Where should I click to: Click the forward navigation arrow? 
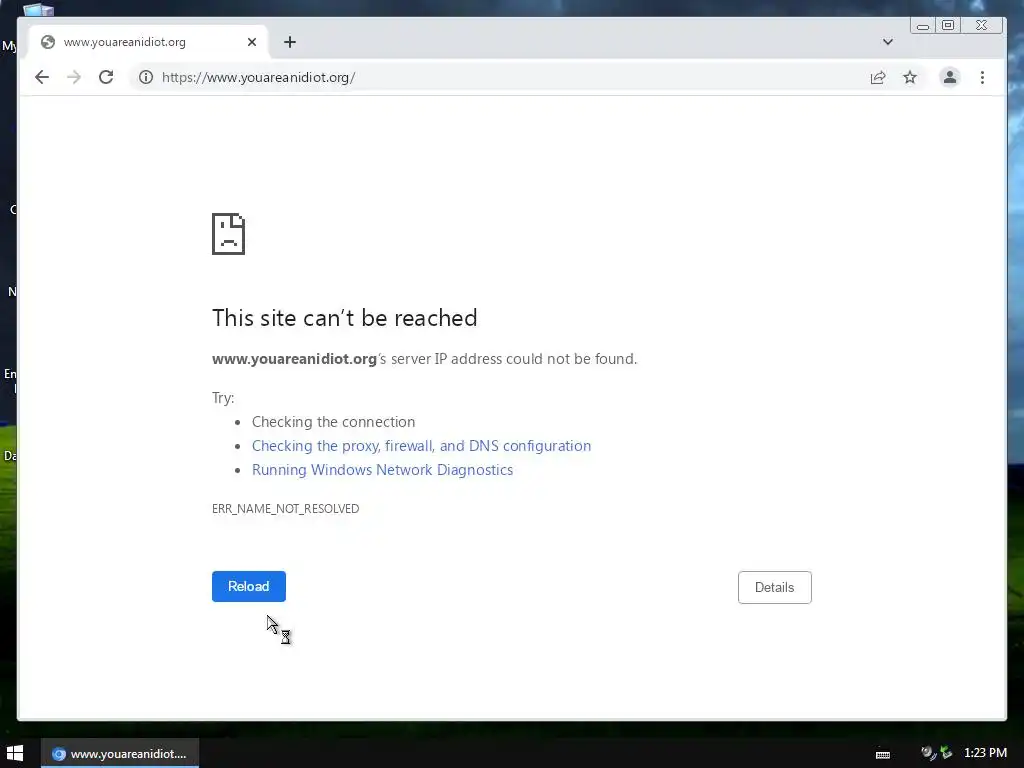point(74,77)
